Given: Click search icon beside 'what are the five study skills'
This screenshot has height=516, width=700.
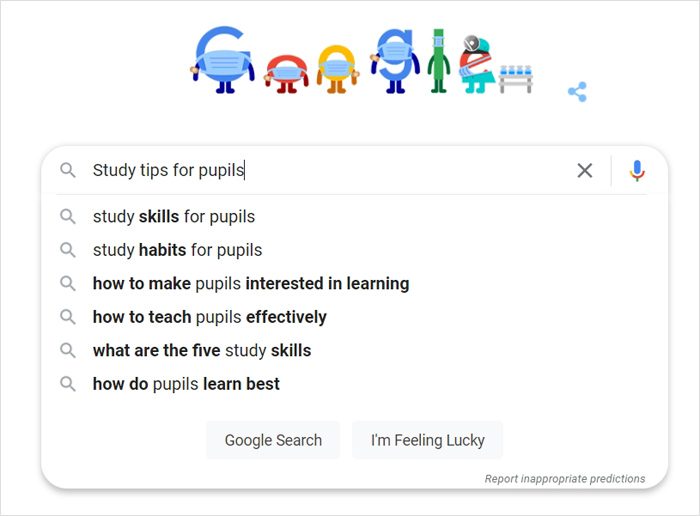Looking at the screenshot, I should coord(68,351).
